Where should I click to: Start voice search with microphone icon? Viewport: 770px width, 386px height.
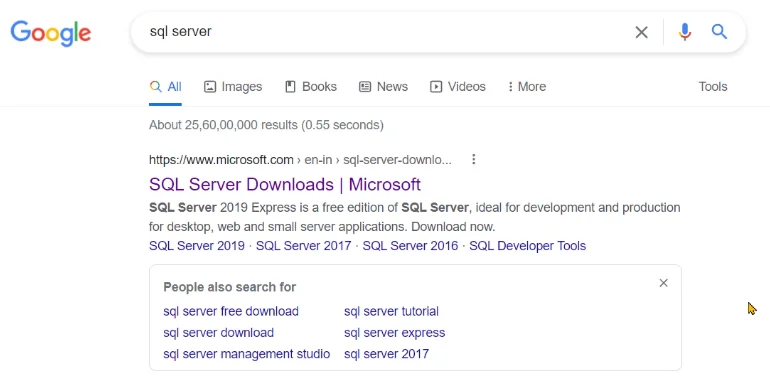click(x=685, y=32)
